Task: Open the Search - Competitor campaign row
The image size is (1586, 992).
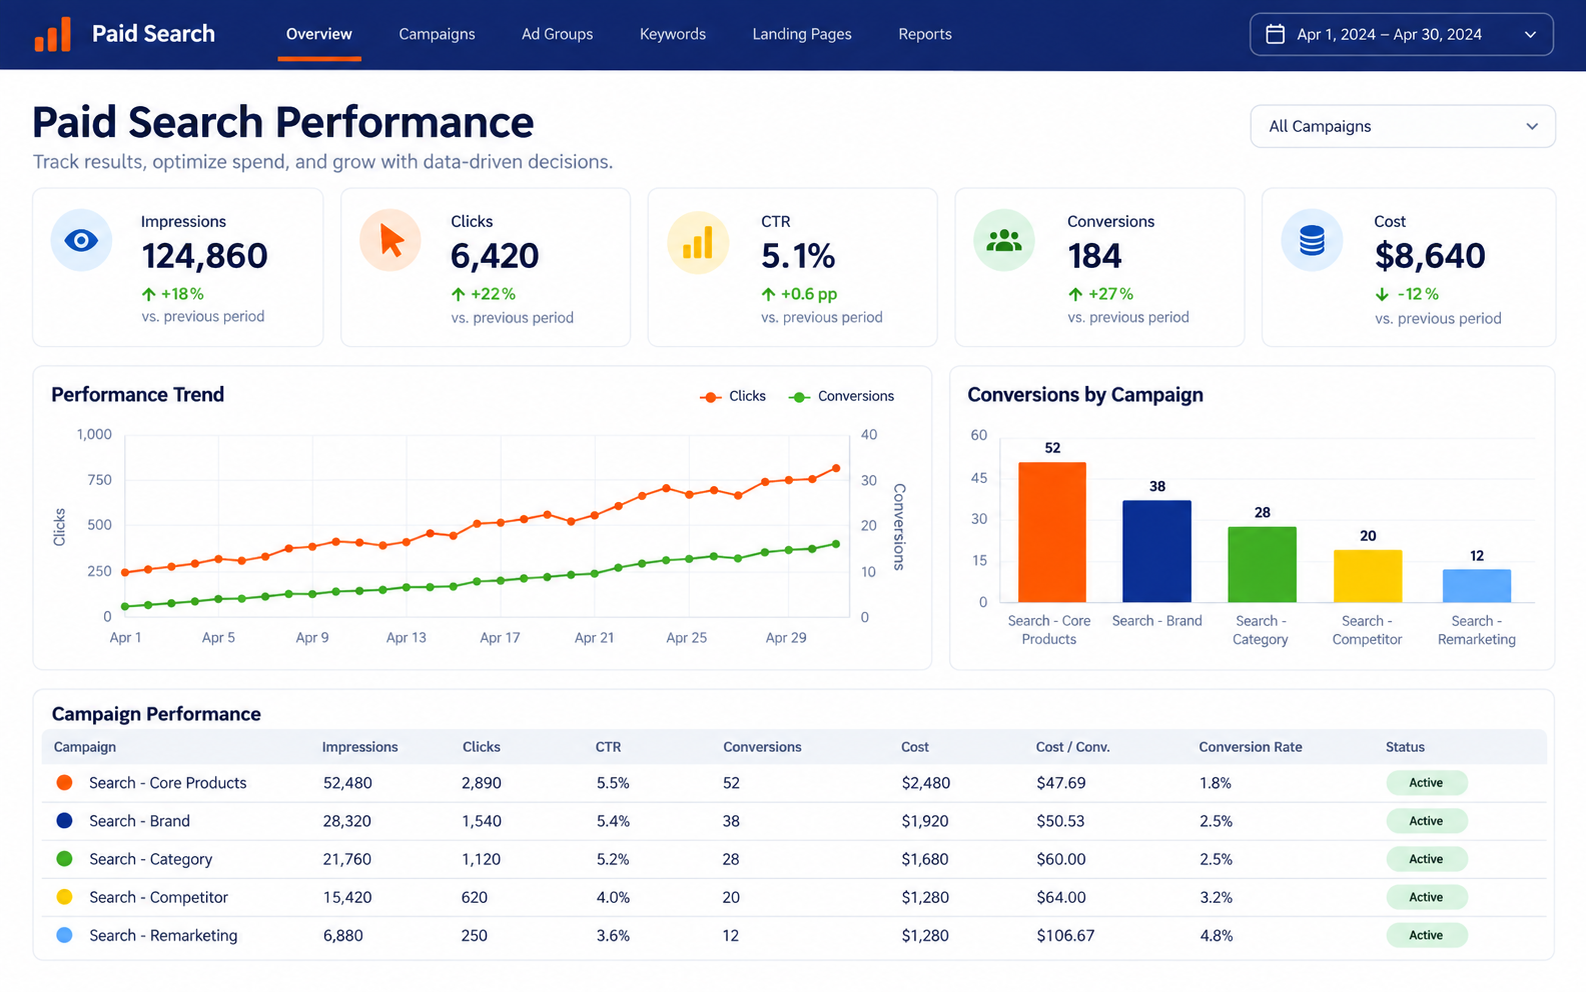Action: point(794,897)
